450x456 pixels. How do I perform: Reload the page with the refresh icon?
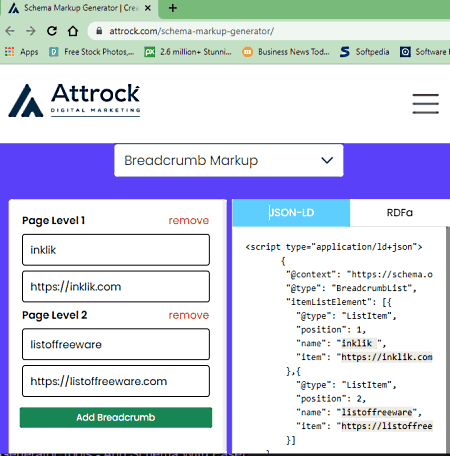[52, 31]
